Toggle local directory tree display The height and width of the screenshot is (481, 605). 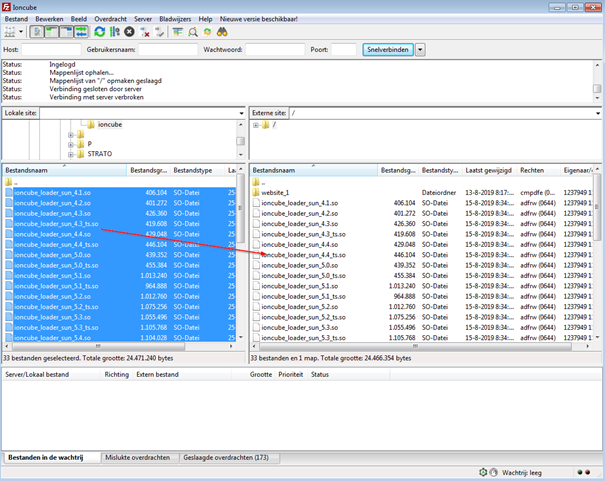51,32
